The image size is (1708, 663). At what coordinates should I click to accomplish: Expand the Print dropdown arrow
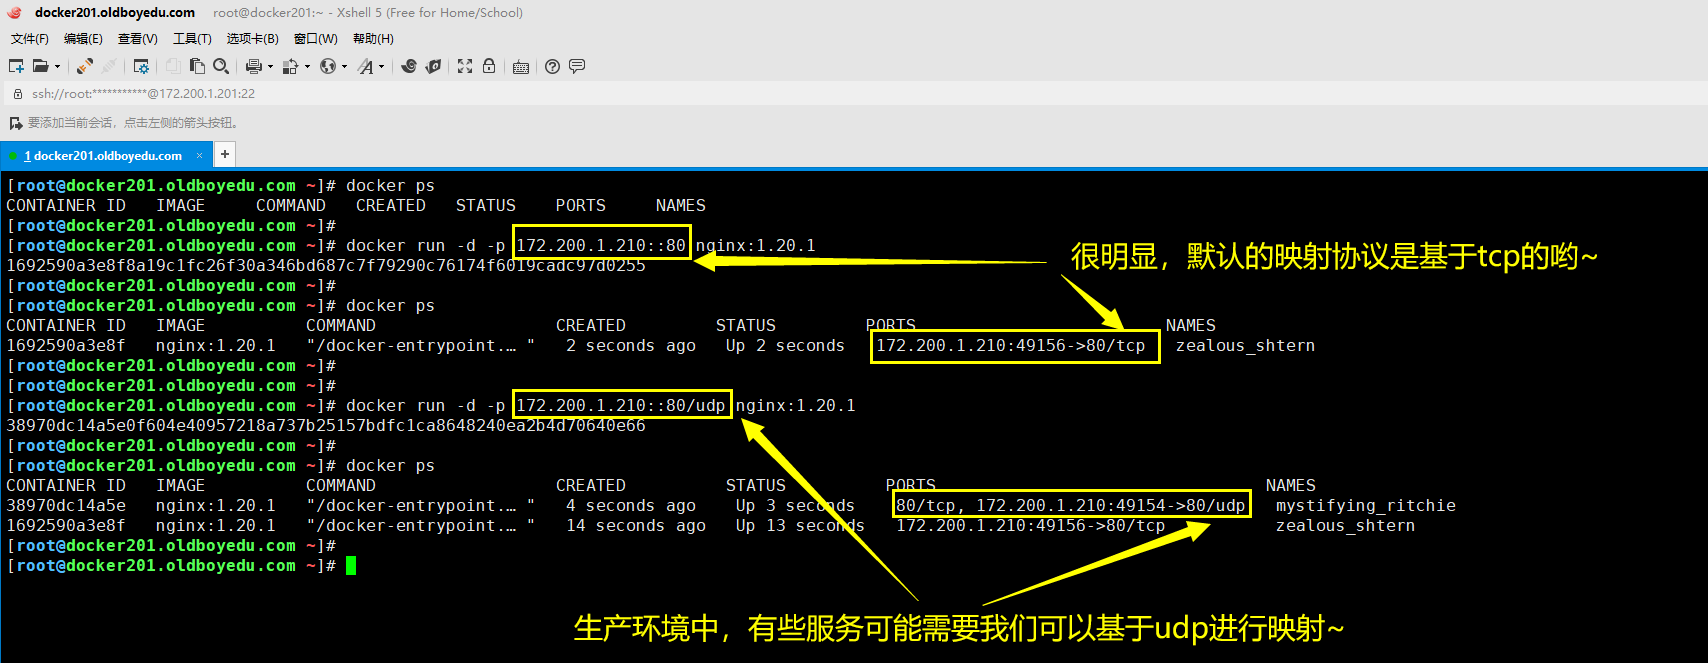coord(270,67)
